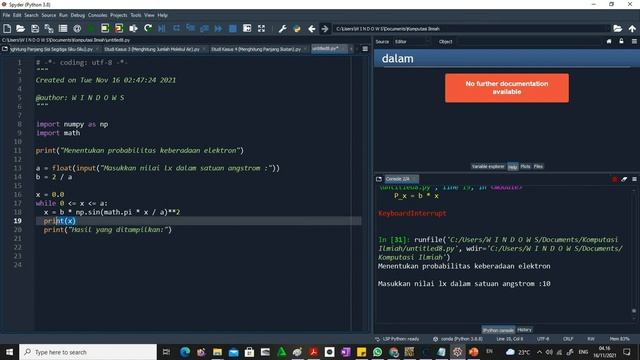Toggle the Help pane lock icon

tap(621, 42)
